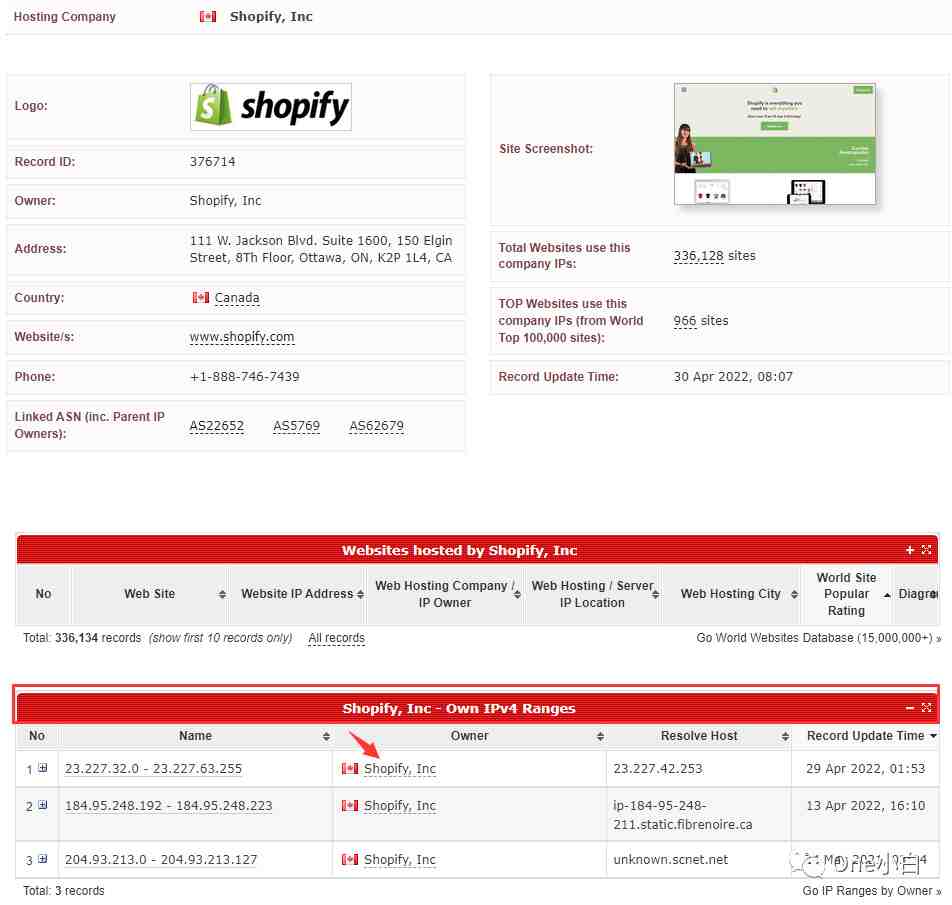Sort IPv4 ranges by the Name column
This screenshot has height=905, width=952.
[196, 736]
